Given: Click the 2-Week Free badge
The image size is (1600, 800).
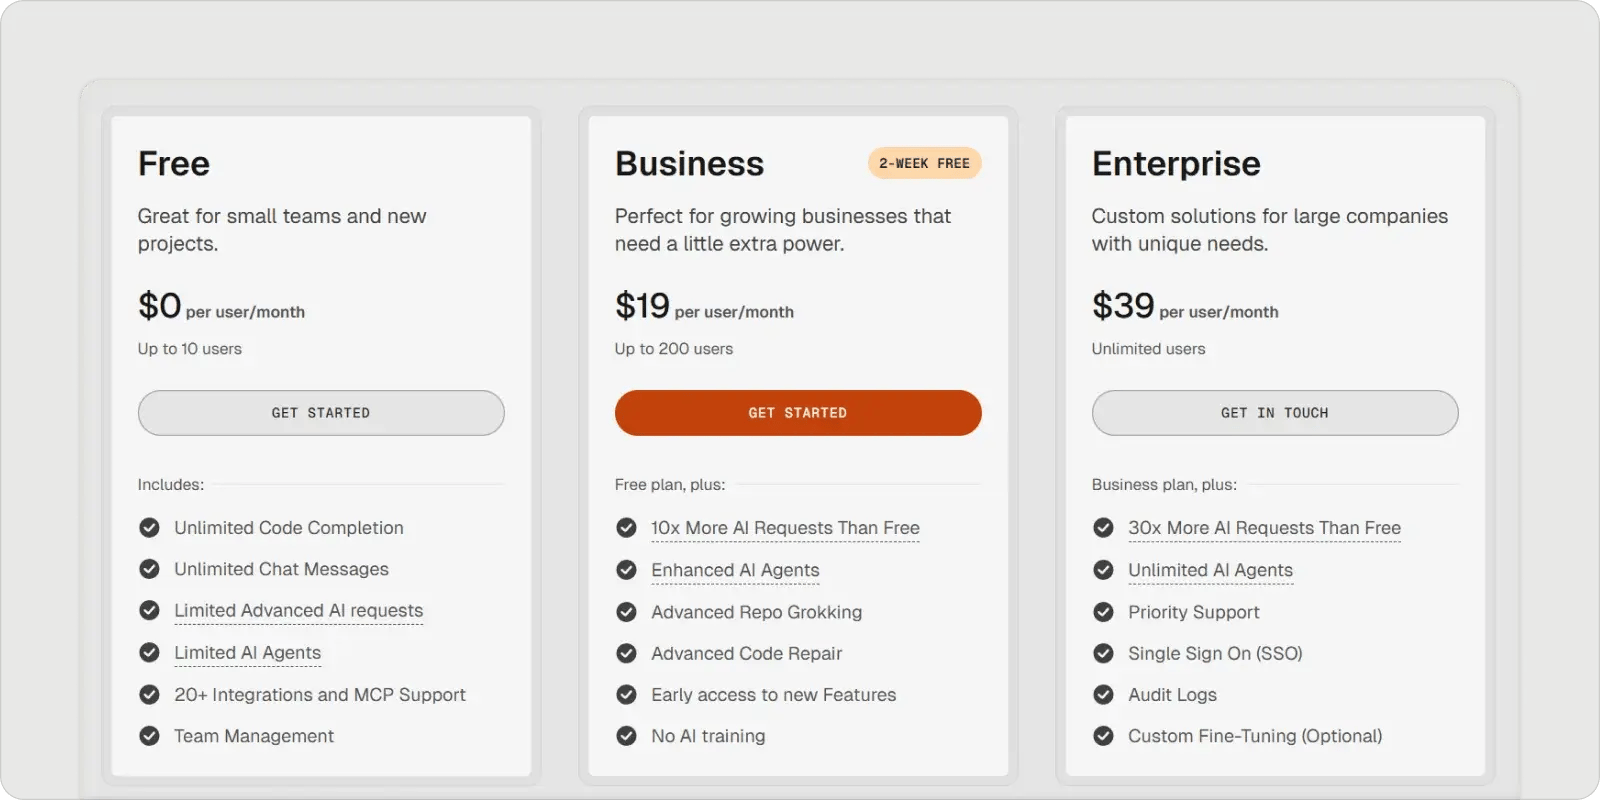Looking at the screenshot, I should 924,163.
